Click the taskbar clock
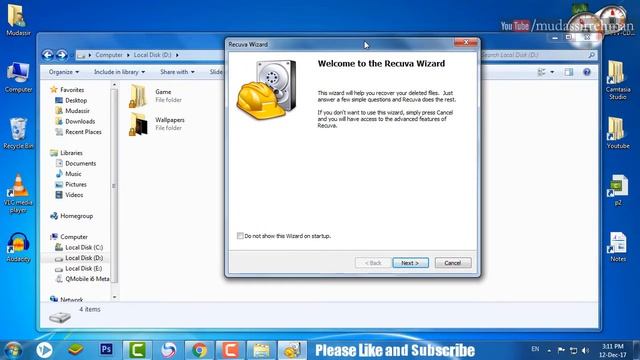The height and width of the screenshot is (360, 640). [x=613, y=350]
